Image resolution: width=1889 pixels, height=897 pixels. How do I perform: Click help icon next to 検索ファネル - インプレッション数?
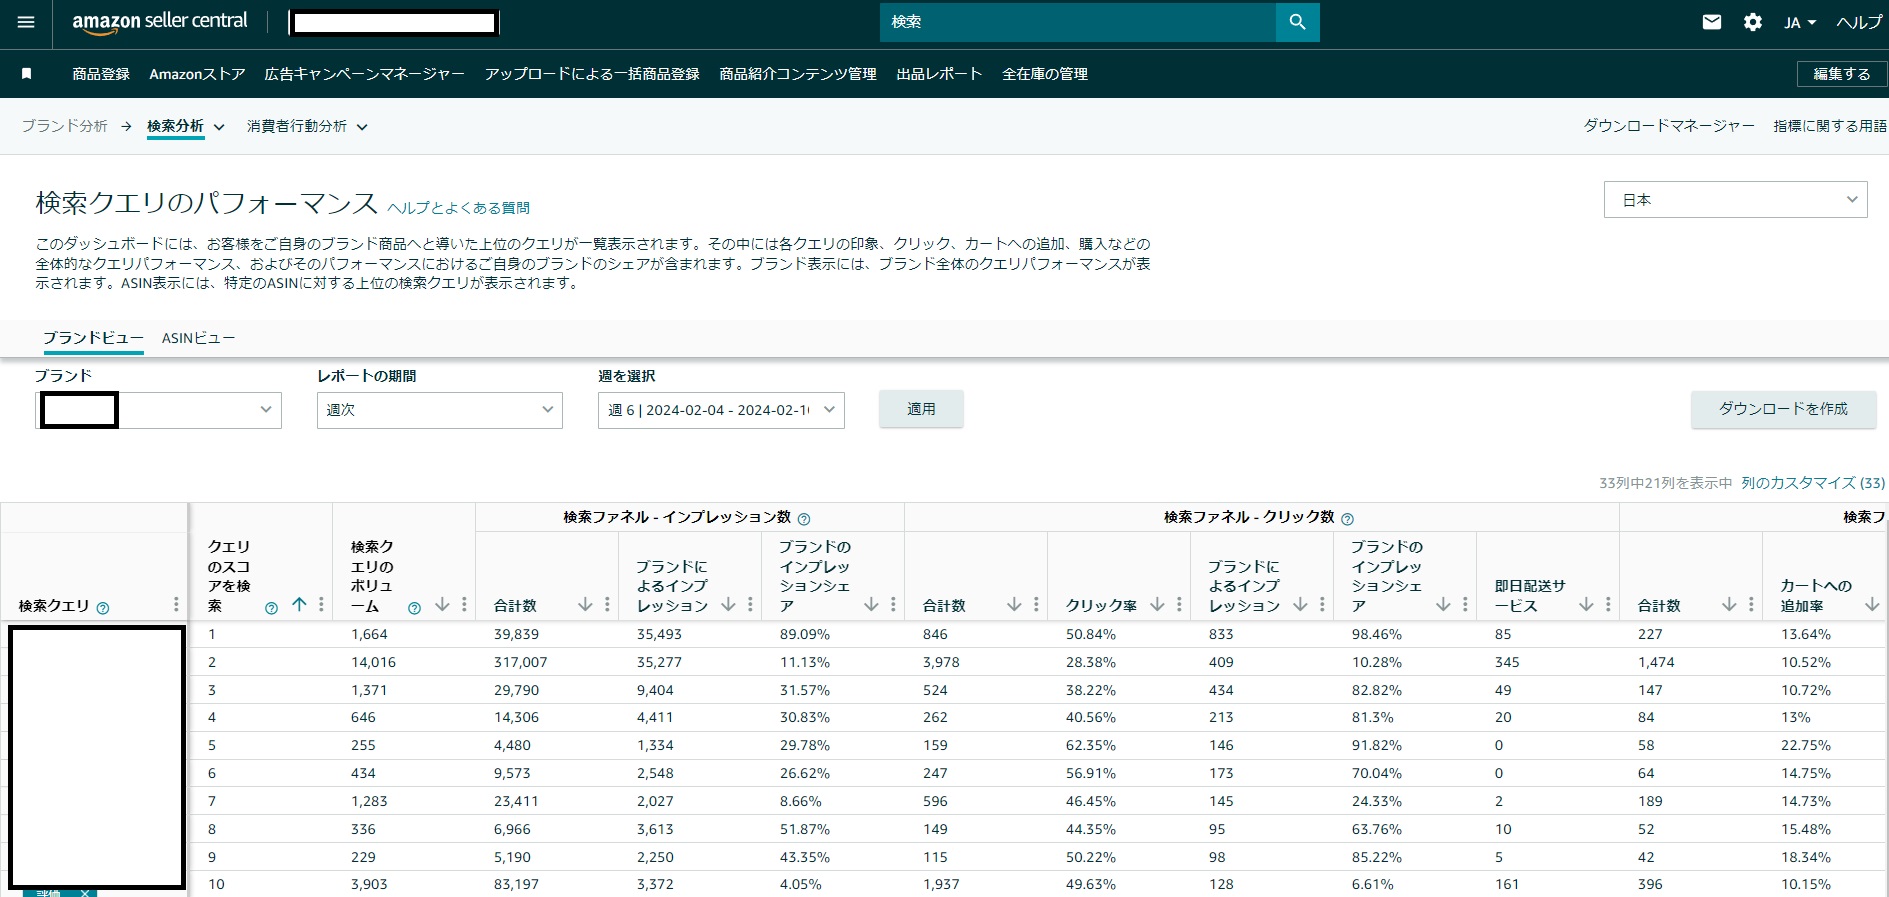pyautogui.click(x=804, y=519)
